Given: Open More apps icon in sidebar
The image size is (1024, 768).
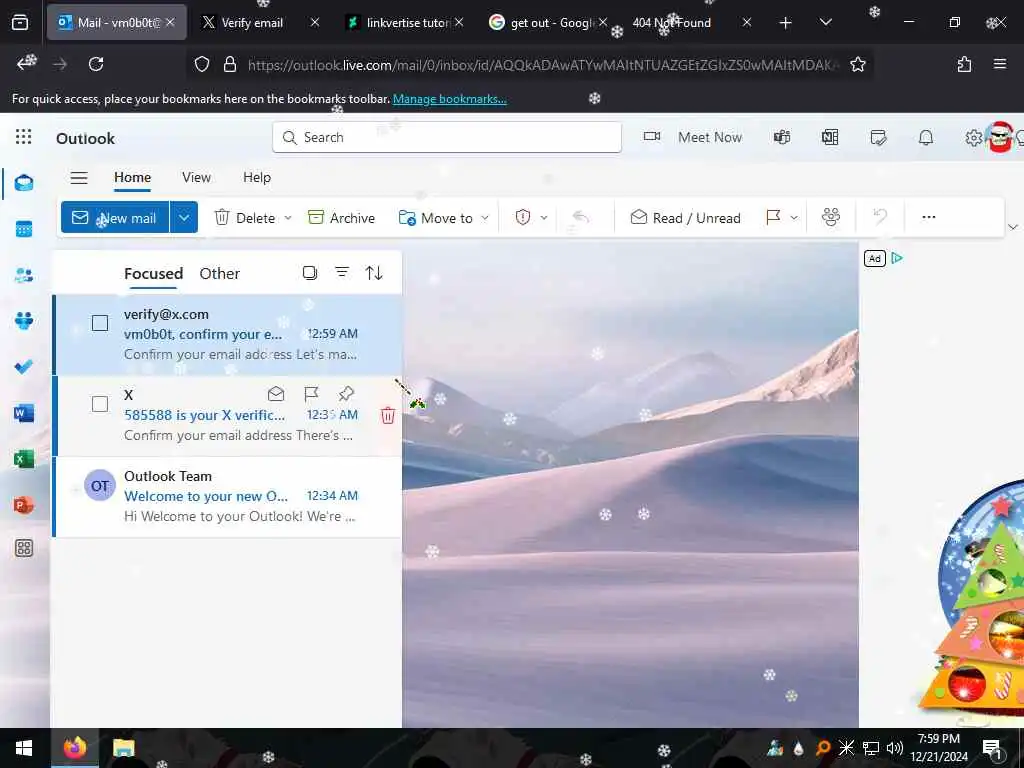Looking at the screenshot, I should click(24, 548).
